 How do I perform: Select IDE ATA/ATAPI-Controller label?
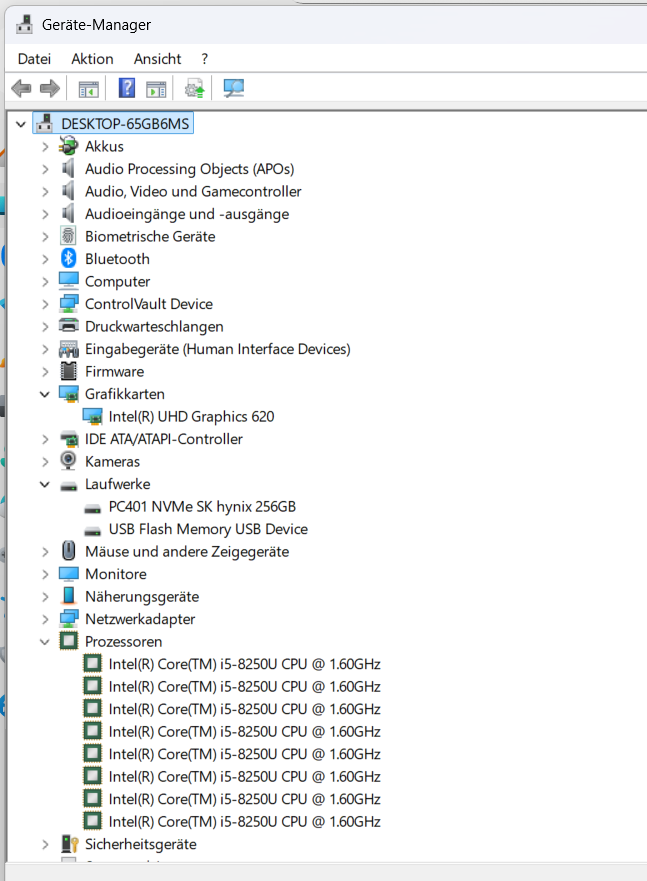point(163,439)
